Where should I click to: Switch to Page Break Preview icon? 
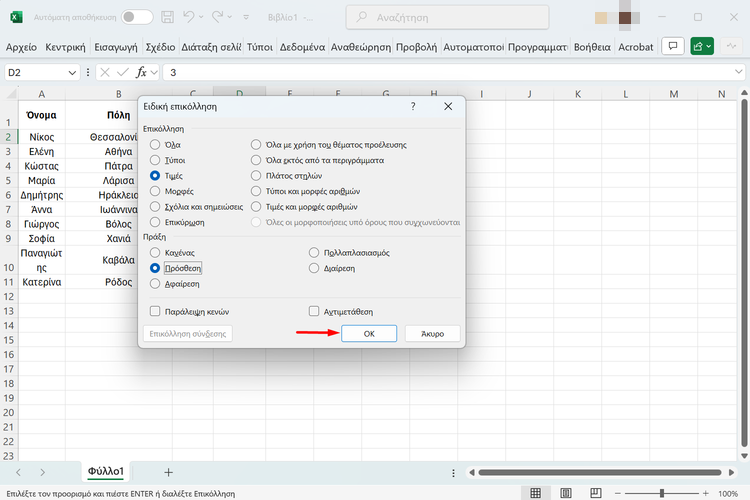[596, 493]
